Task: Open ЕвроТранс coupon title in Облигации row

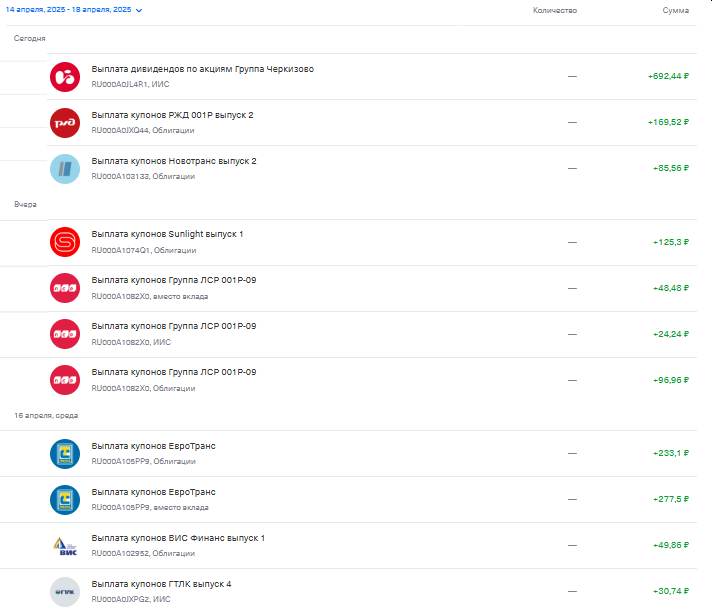Action: pos(153,446)
